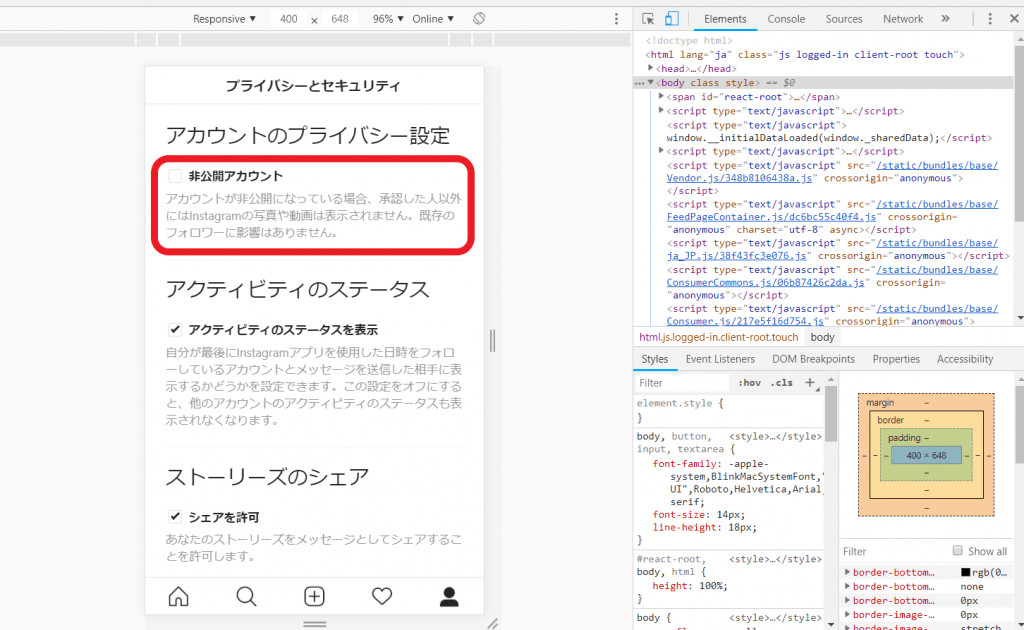Toggle the シェアを許可 checkbox

(175, 517)
